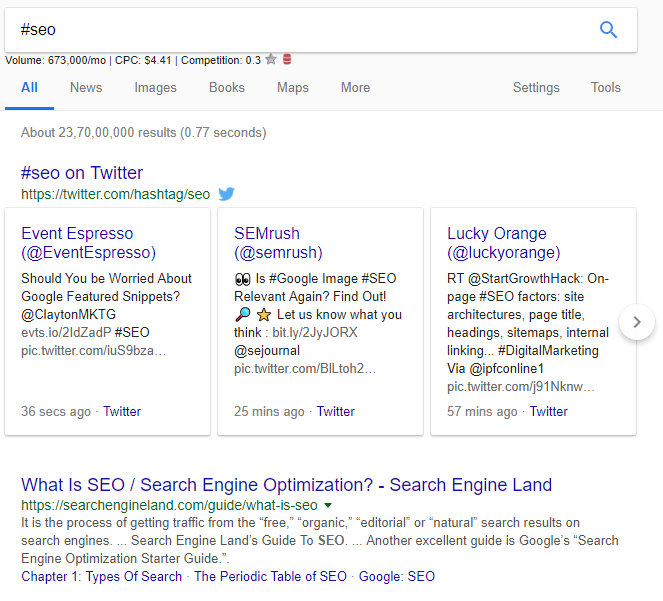Open the Tools filter options

pos(605,87)
